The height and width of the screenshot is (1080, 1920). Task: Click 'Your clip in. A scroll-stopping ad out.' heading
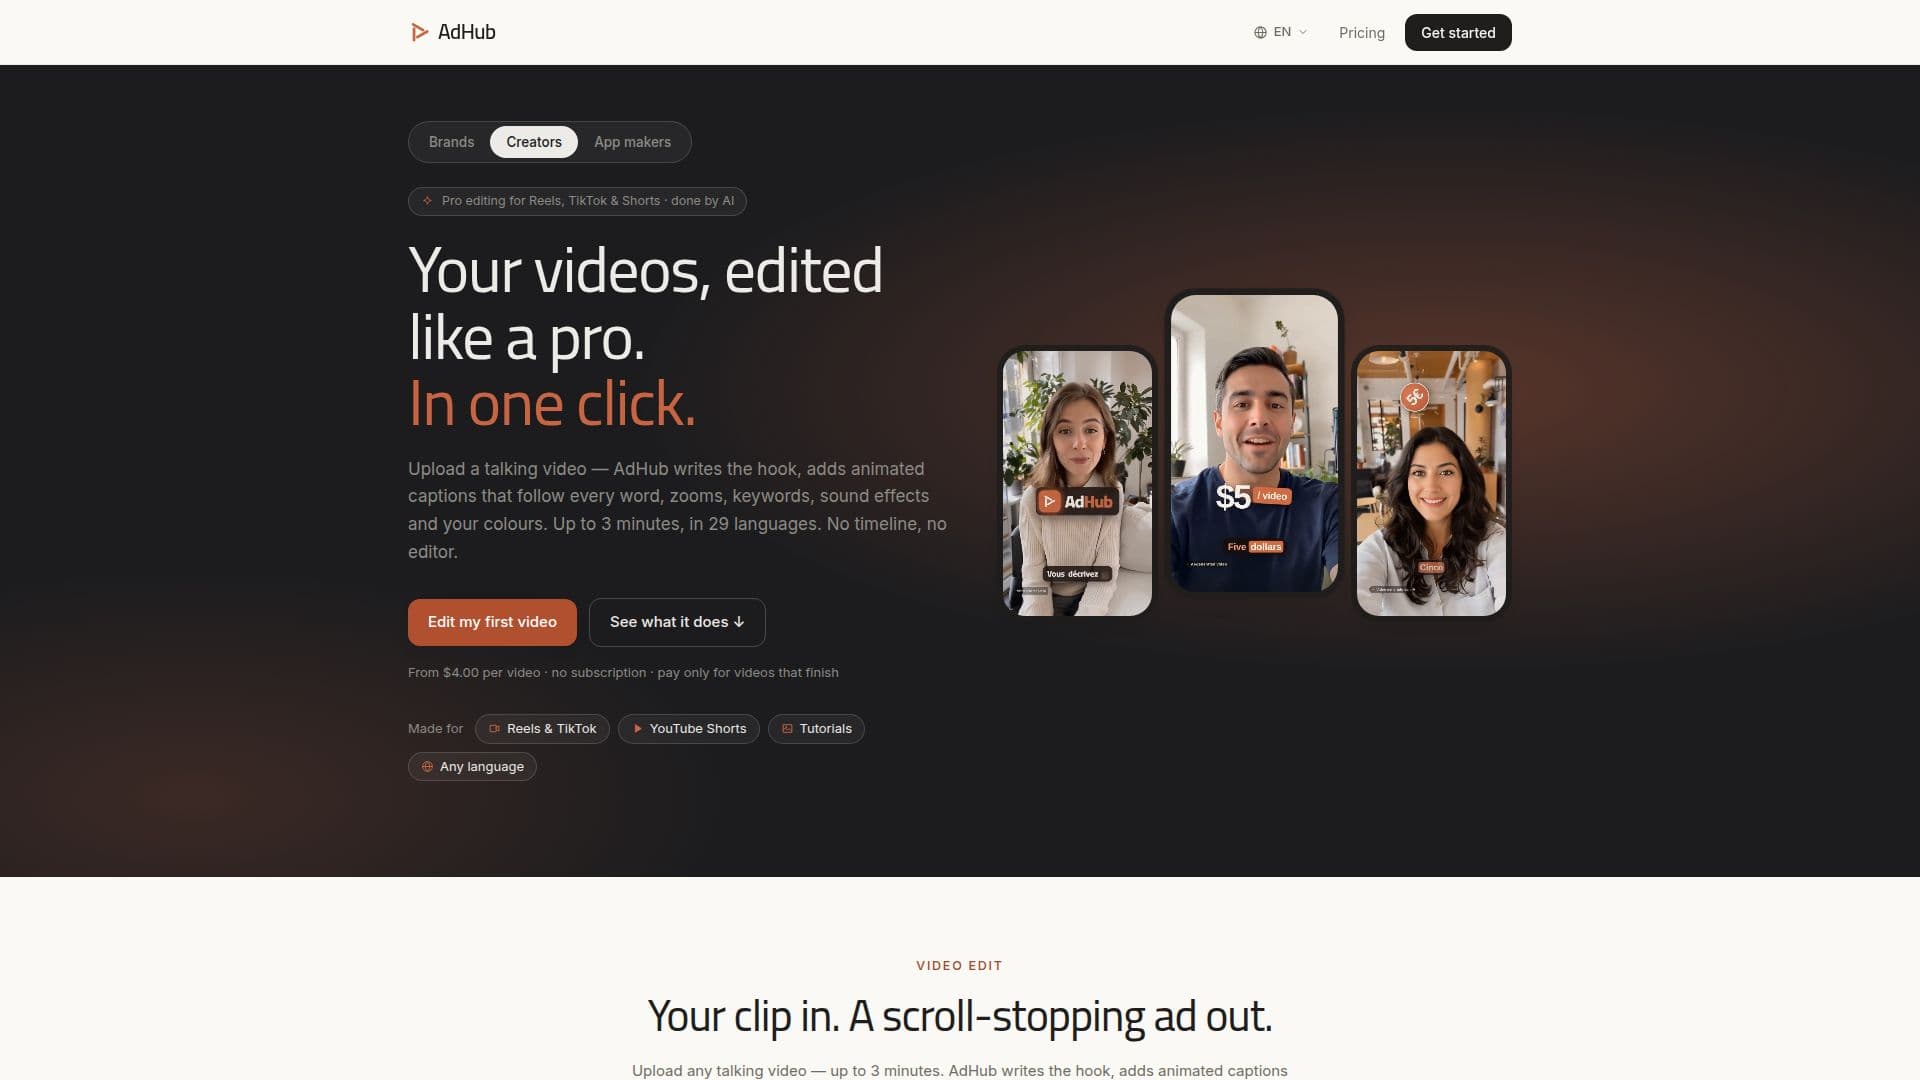pos(960,1016)
